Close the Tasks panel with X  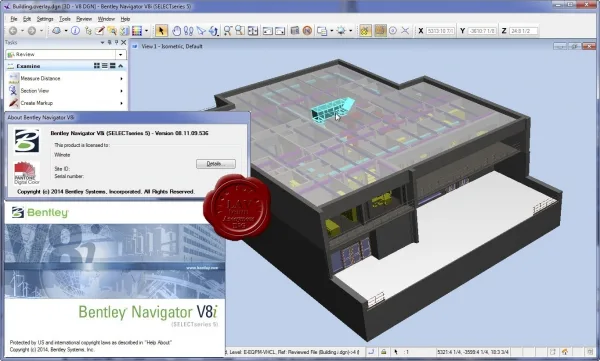tap(124, 42)
